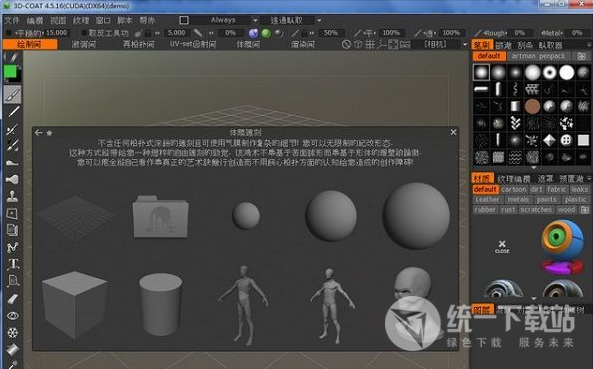Select the eraser tool in left toolbar
593x369 pixels.
pyautogui.click(x=12, y=299)
